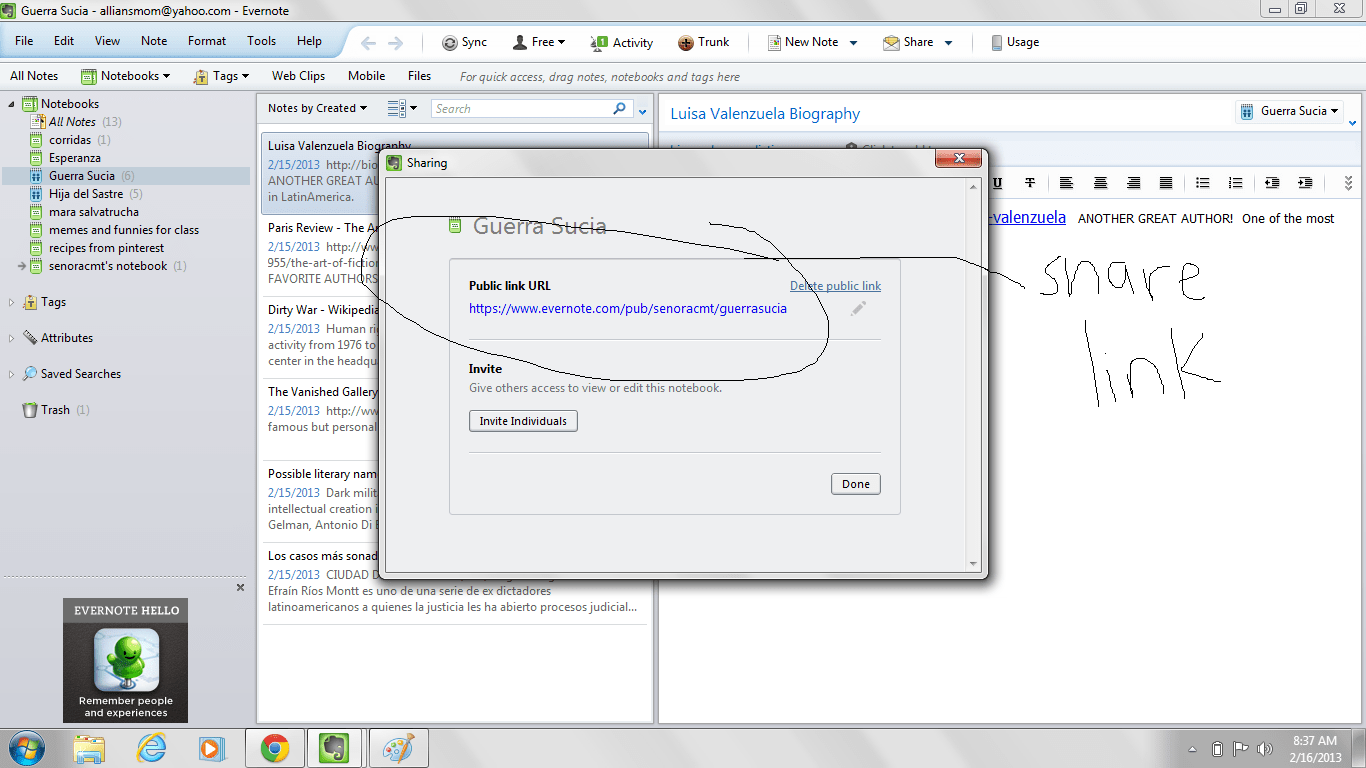This screenshot has height=768, width=1366.
Task: Open the Edit menu
Action: coord(64,41)
